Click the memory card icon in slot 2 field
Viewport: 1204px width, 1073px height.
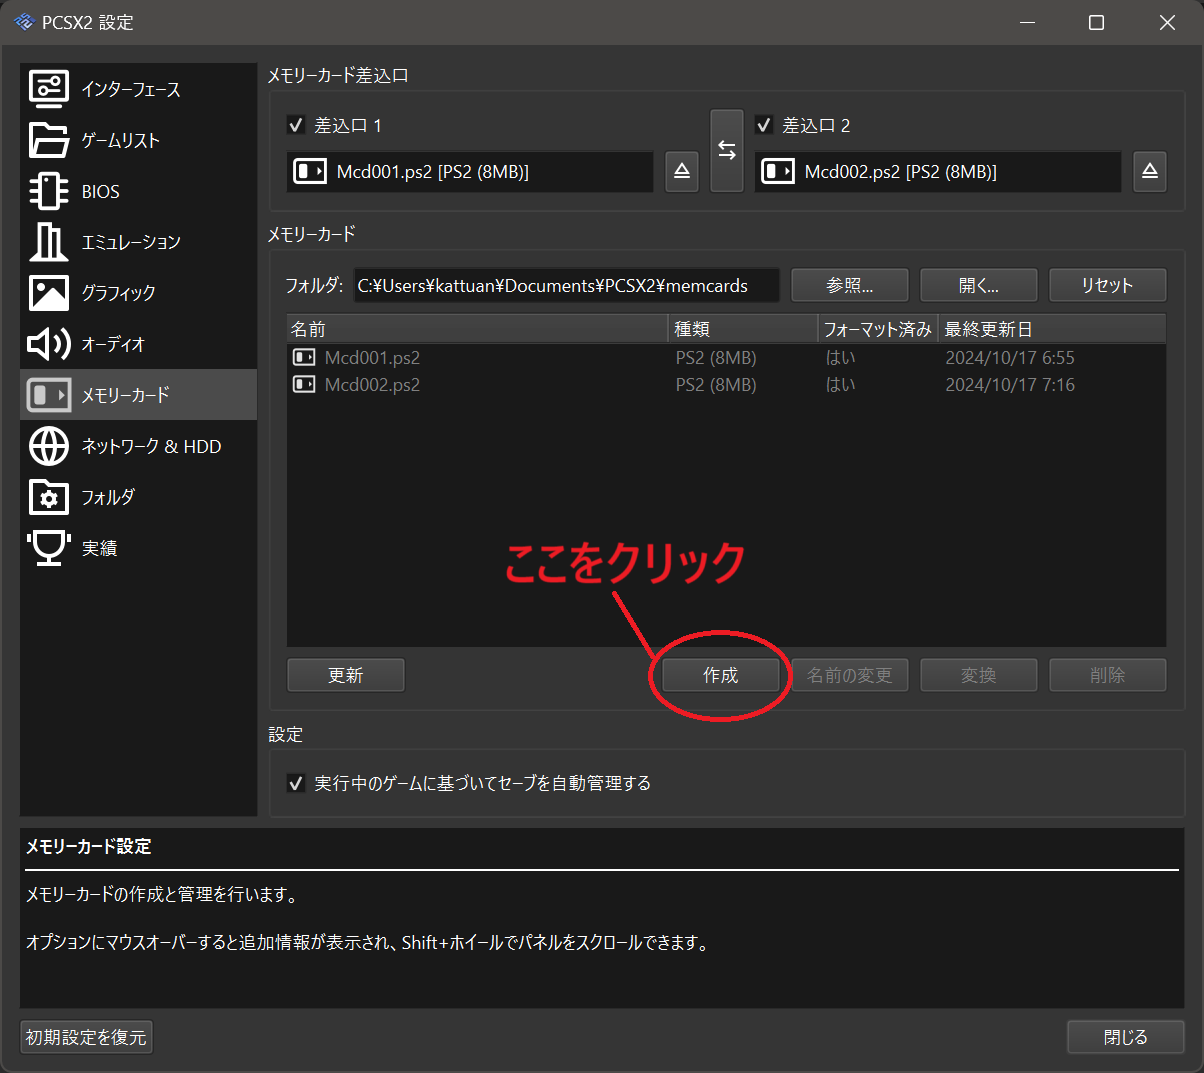coord(778,172)
